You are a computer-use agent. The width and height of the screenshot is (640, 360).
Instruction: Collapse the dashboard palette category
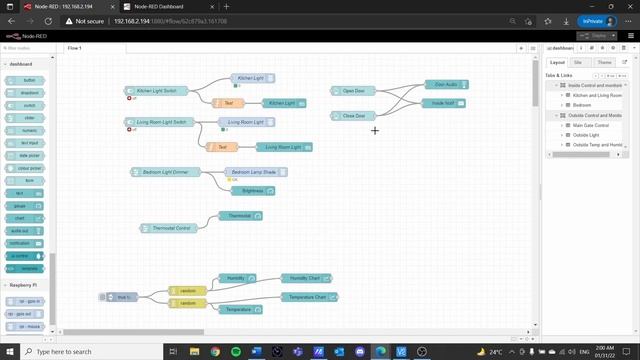point(24,64)
